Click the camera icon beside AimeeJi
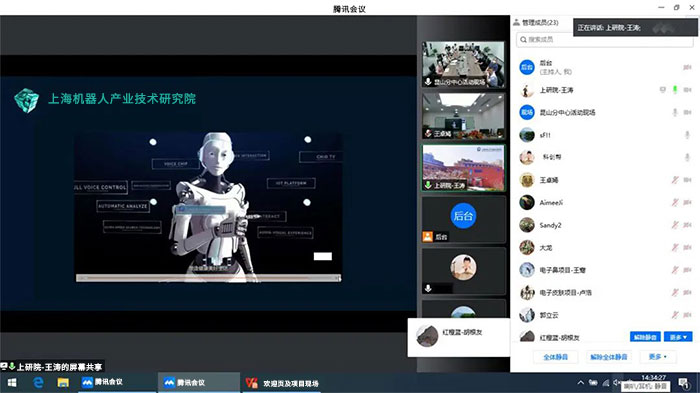 click(688, 203)
